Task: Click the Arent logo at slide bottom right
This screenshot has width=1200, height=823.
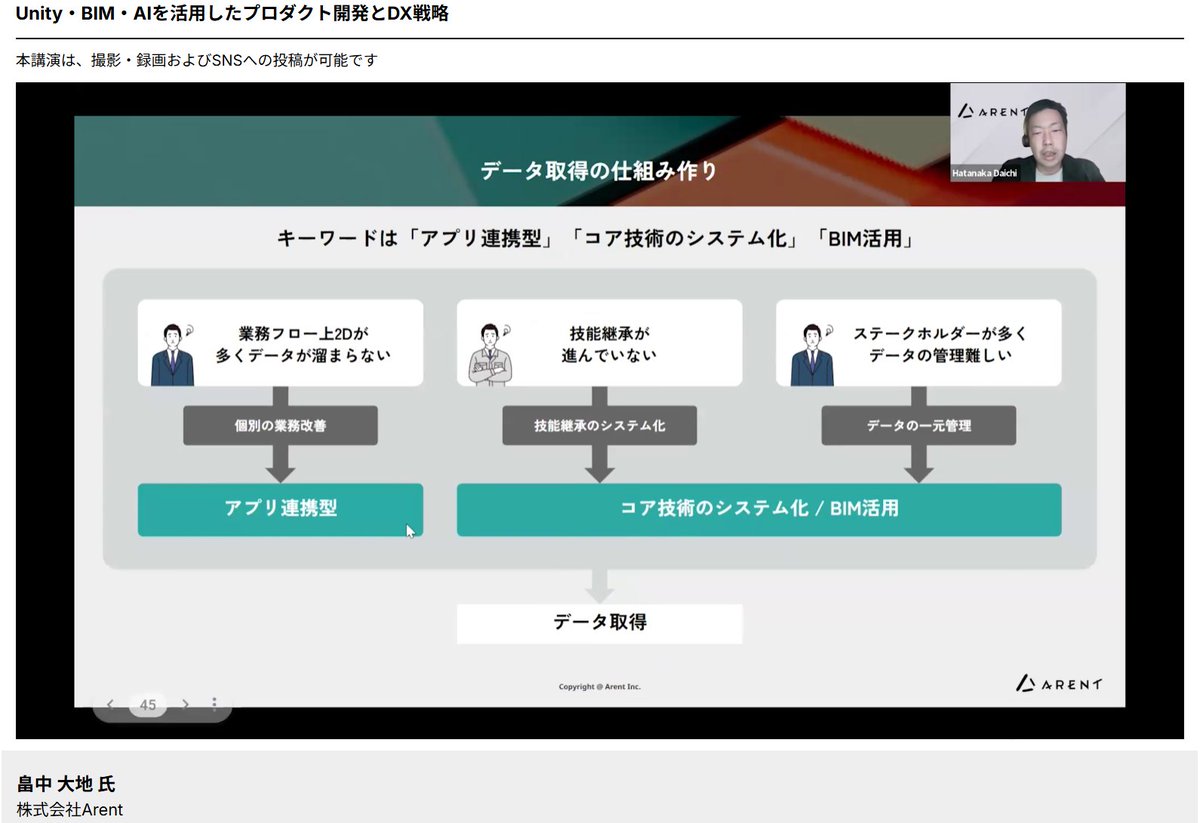Action: click(x=1060, y=684)
